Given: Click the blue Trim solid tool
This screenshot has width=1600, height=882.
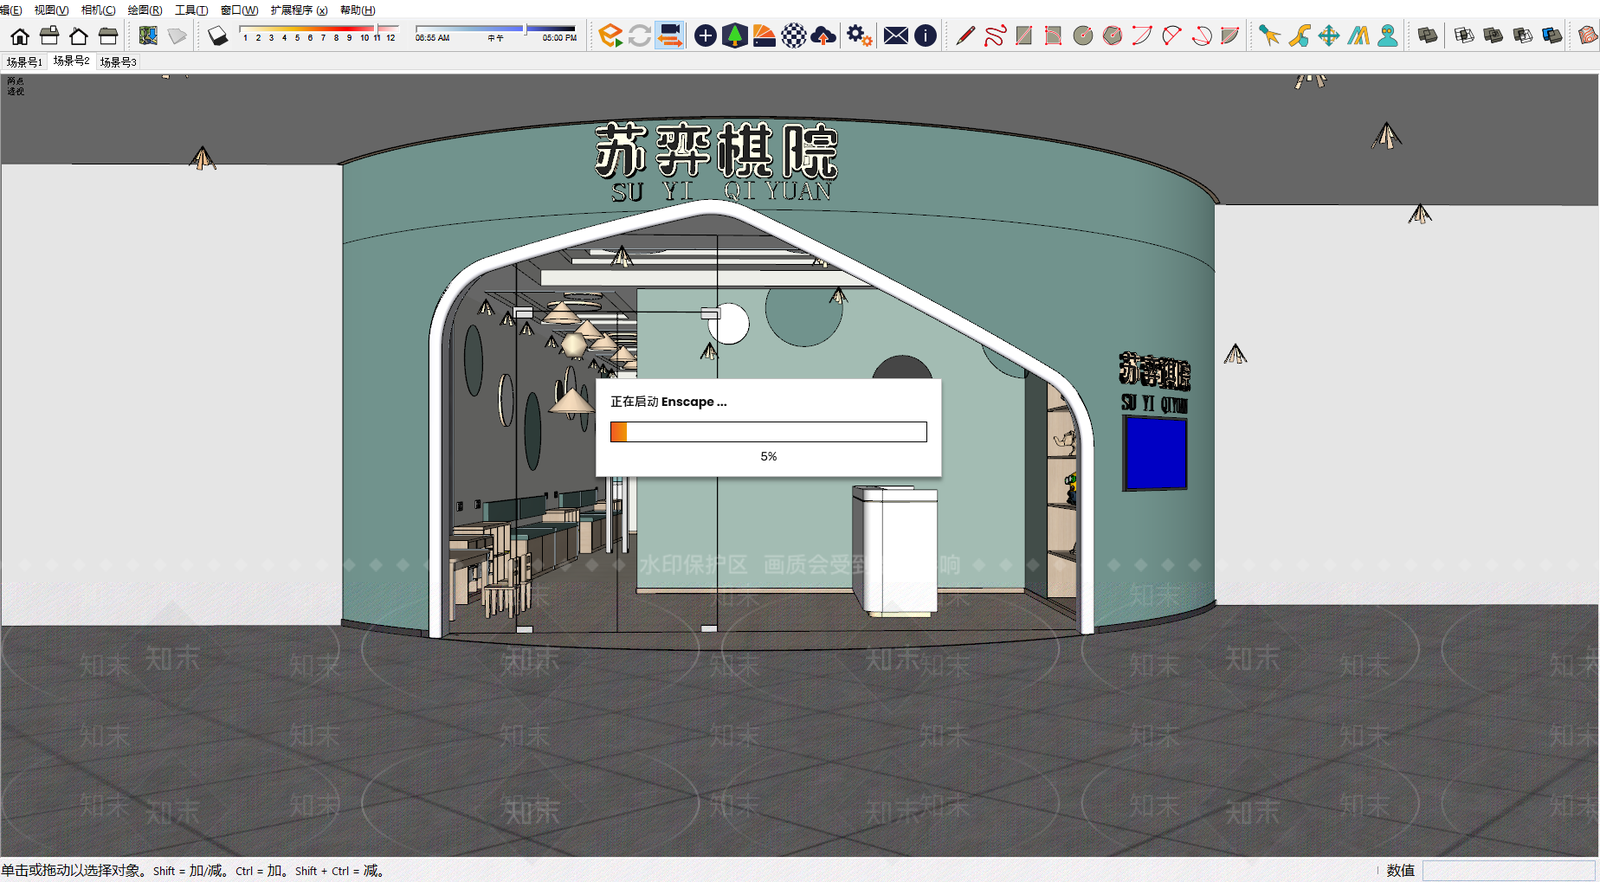Looking at the screenshot, I should pyautogui.click(x=1552, y=36).
